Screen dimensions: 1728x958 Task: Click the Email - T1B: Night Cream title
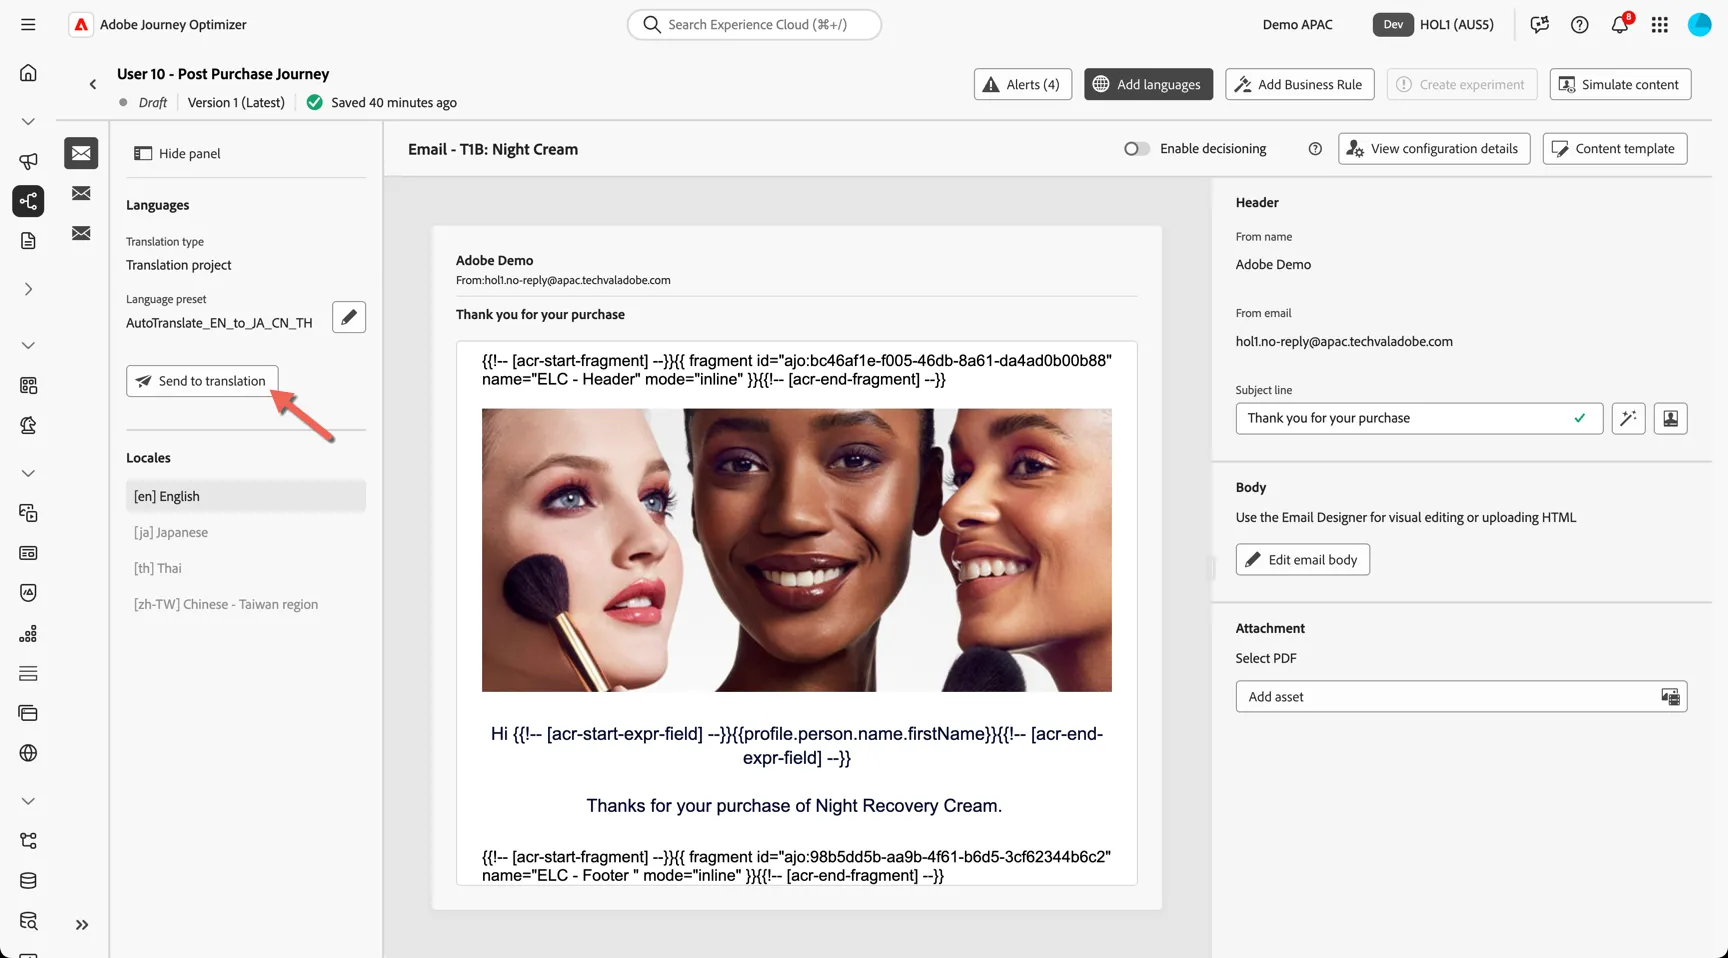pos(493,149)
